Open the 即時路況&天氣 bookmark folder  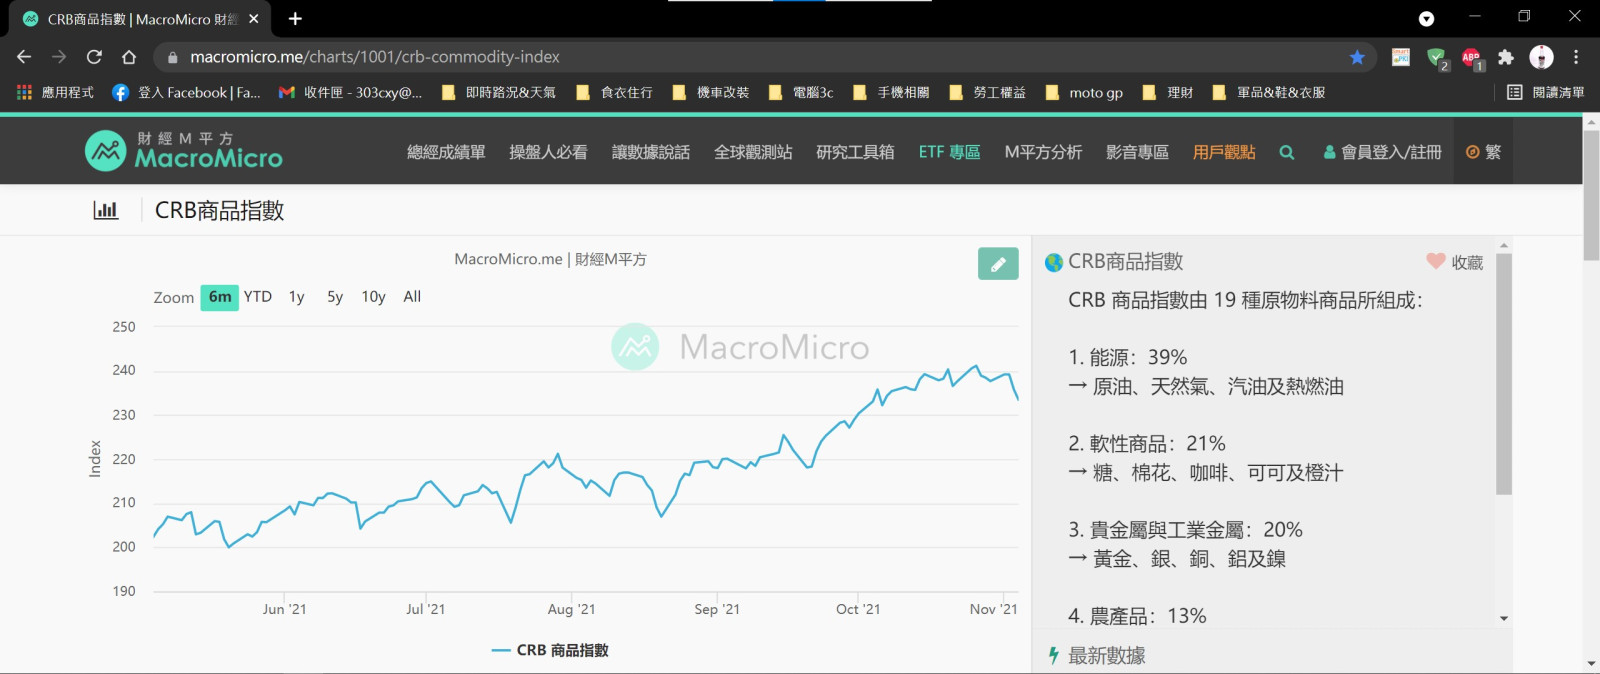tap(498, 92)
